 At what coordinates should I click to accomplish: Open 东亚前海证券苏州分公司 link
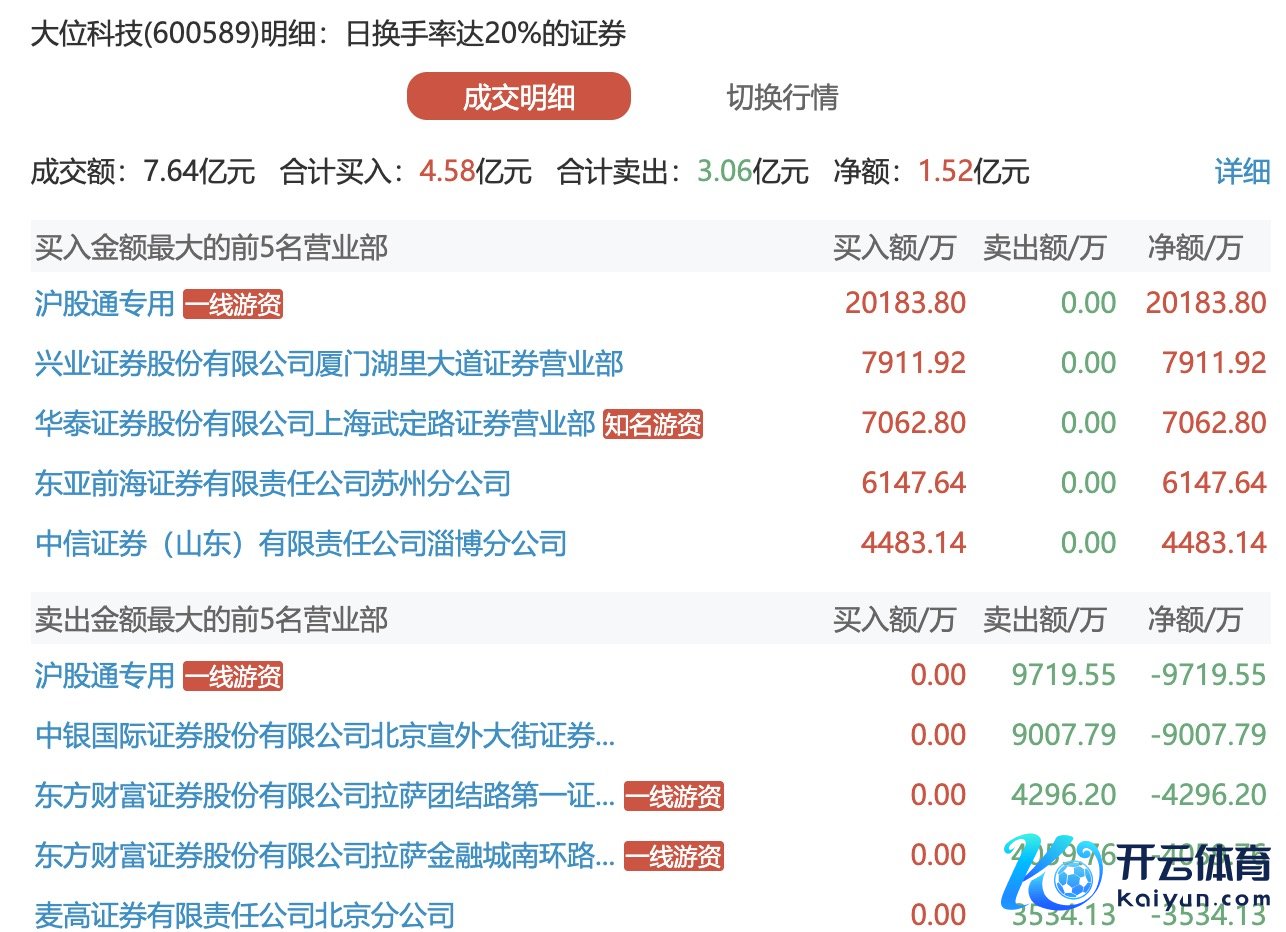[273, 484]
